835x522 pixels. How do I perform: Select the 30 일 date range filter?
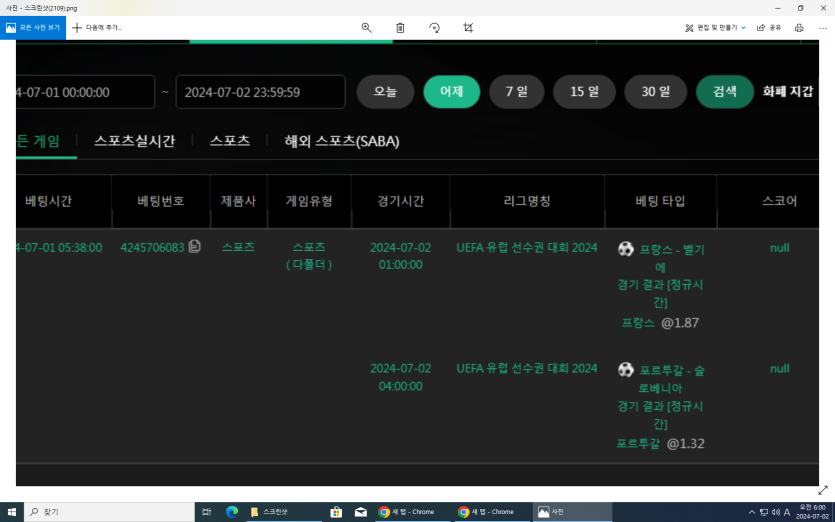(x=656, y=92)
